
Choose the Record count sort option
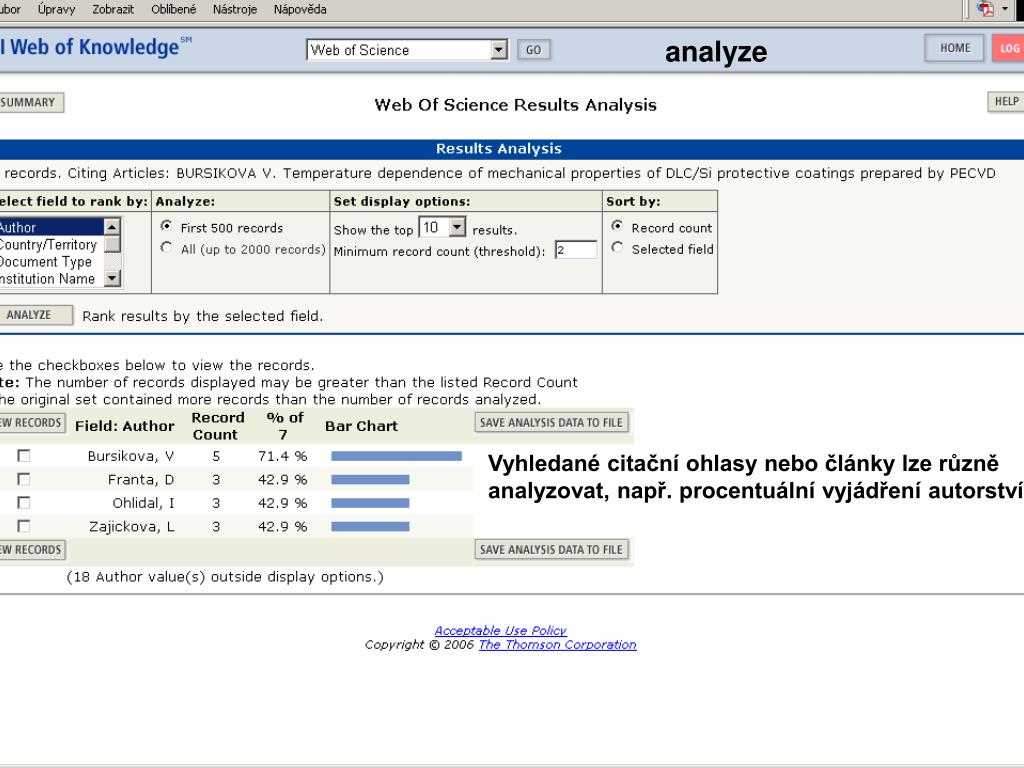tap(617, 226)
